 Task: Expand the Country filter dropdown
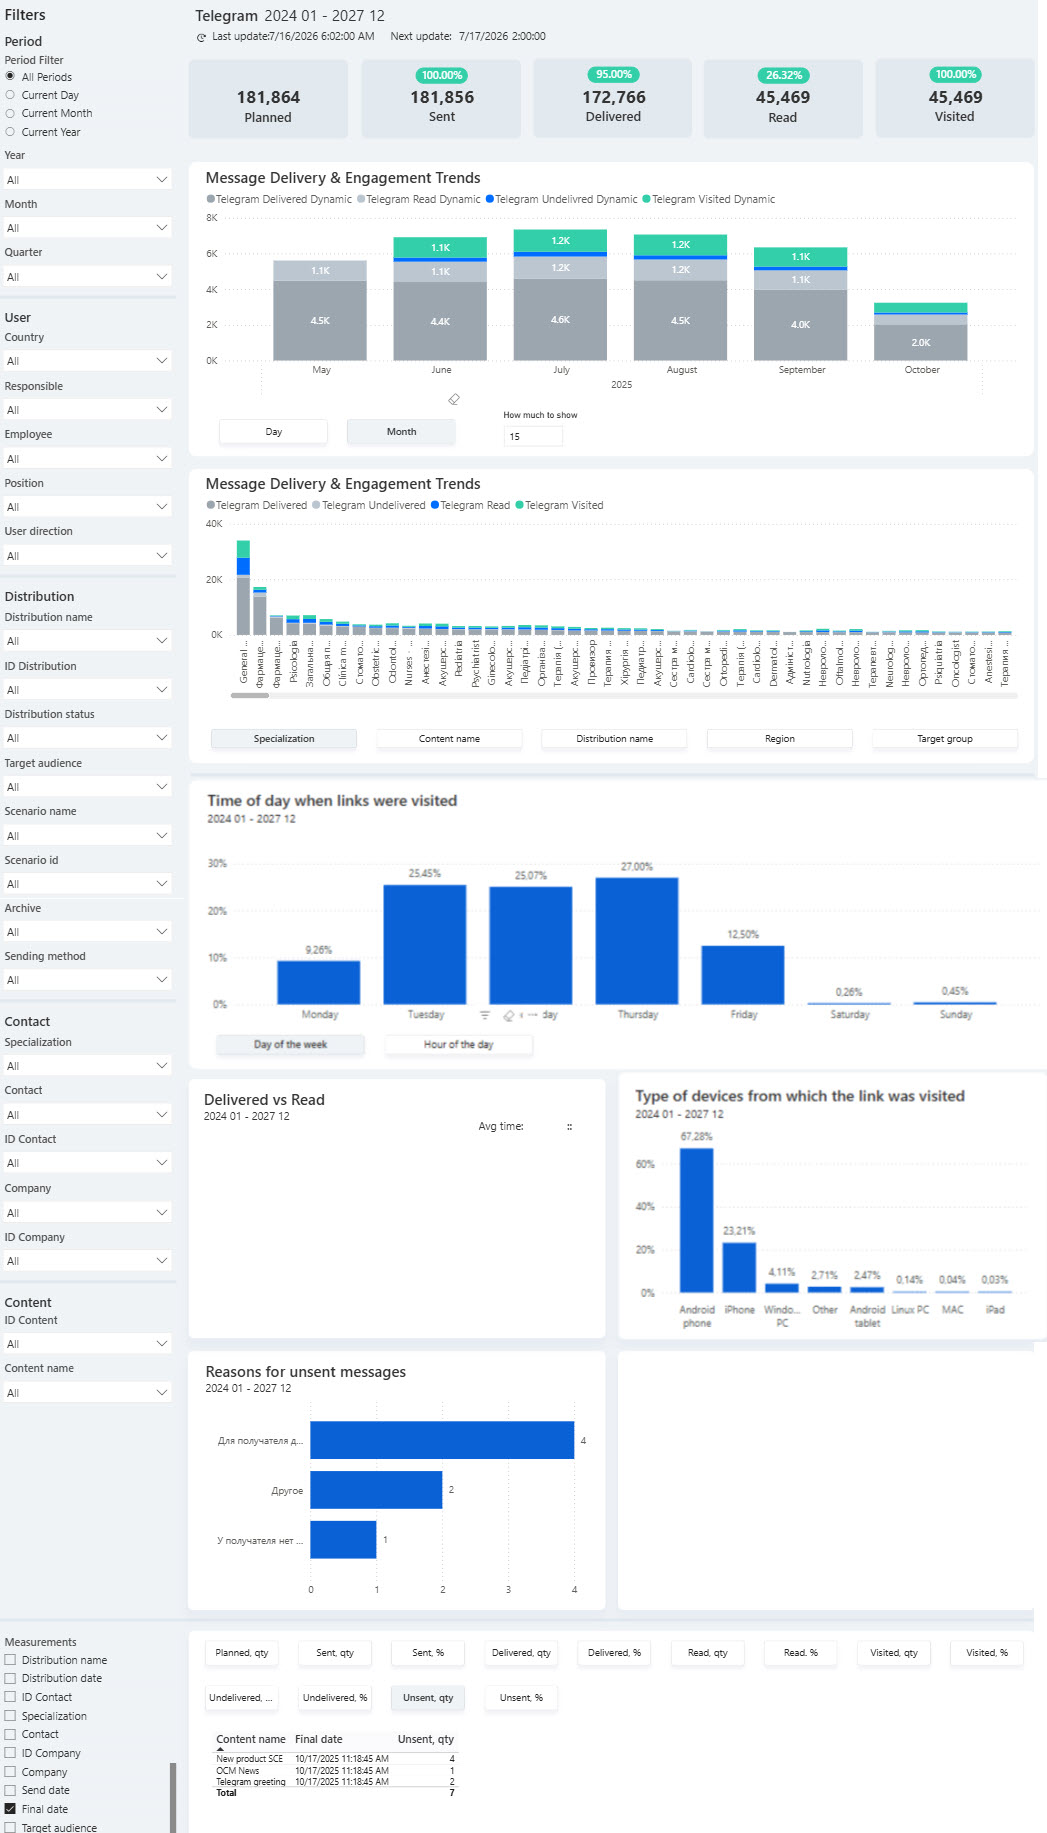click(x=87, y=361)
